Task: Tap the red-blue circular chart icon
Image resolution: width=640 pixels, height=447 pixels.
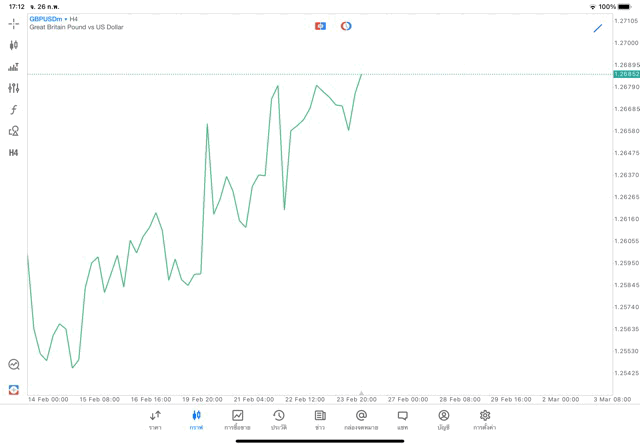Action: pos(346,26)
